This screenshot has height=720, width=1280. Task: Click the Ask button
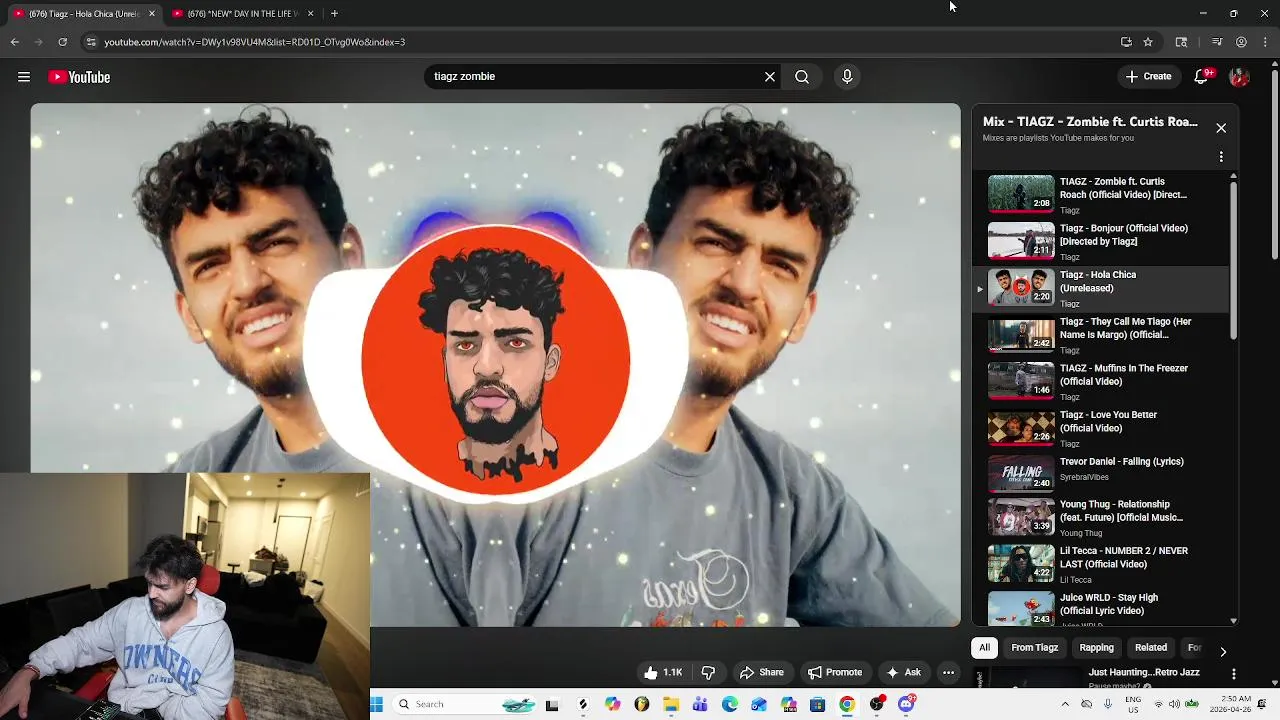[x=903, y=672]
